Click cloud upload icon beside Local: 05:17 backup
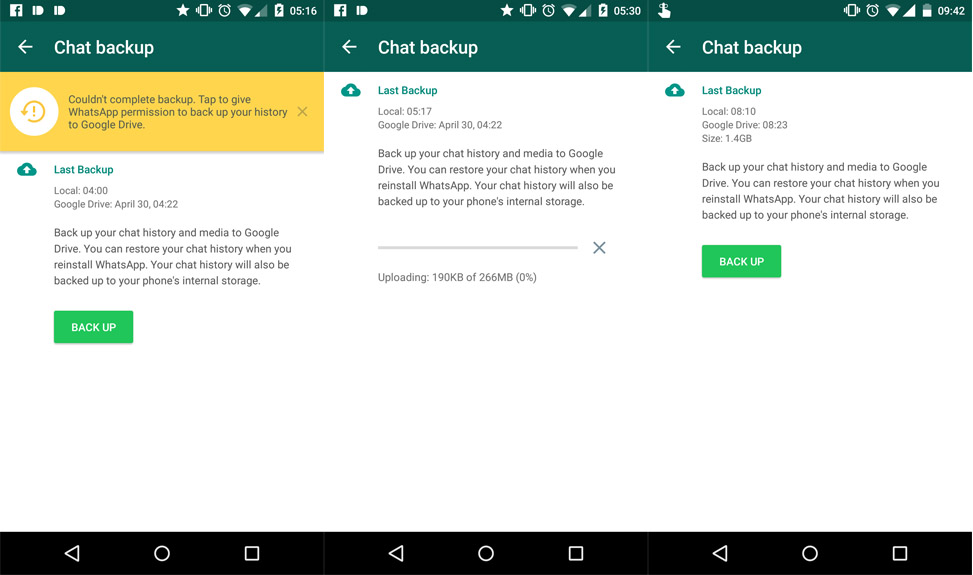 [x=351, y=91]
